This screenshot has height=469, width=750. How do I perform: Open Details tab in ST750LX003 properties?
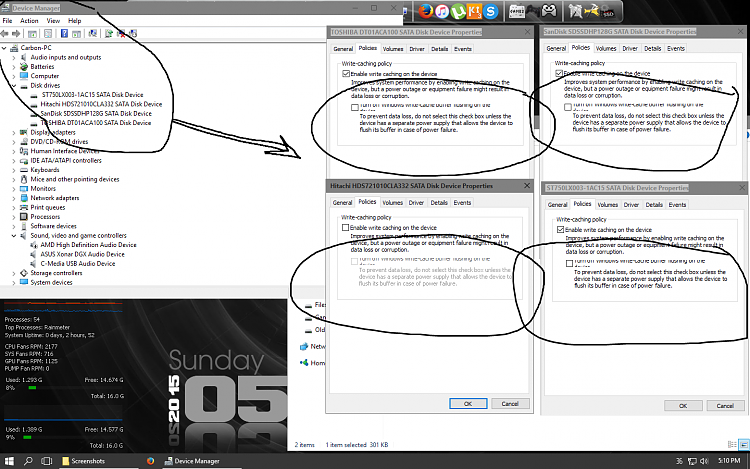coord(654,205)
